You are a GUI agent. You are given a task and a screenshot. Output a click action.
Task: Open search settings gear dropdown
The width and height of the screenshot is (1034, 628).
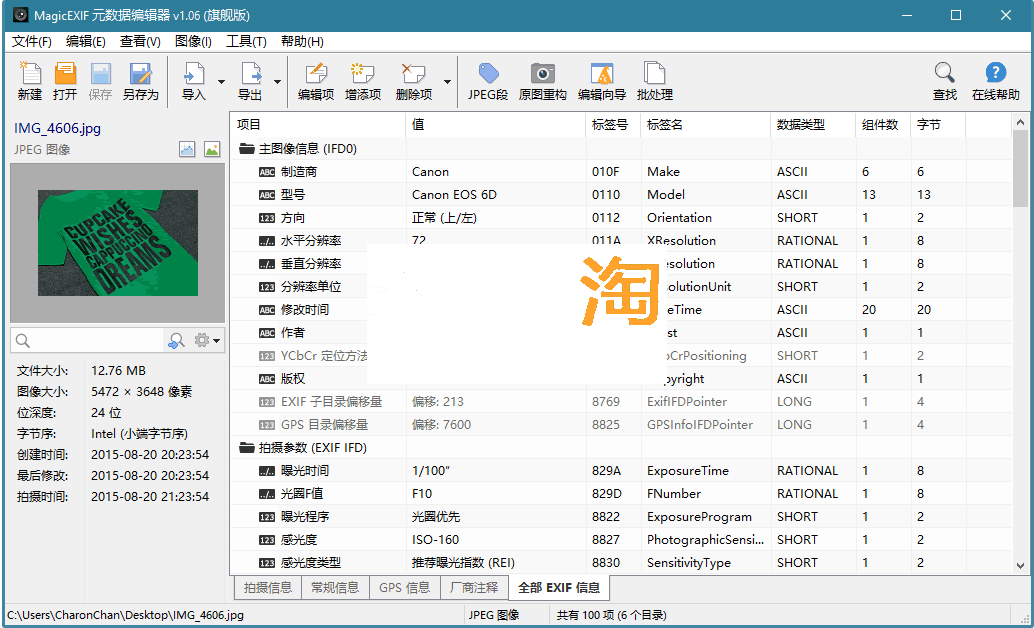pos(207,341)
